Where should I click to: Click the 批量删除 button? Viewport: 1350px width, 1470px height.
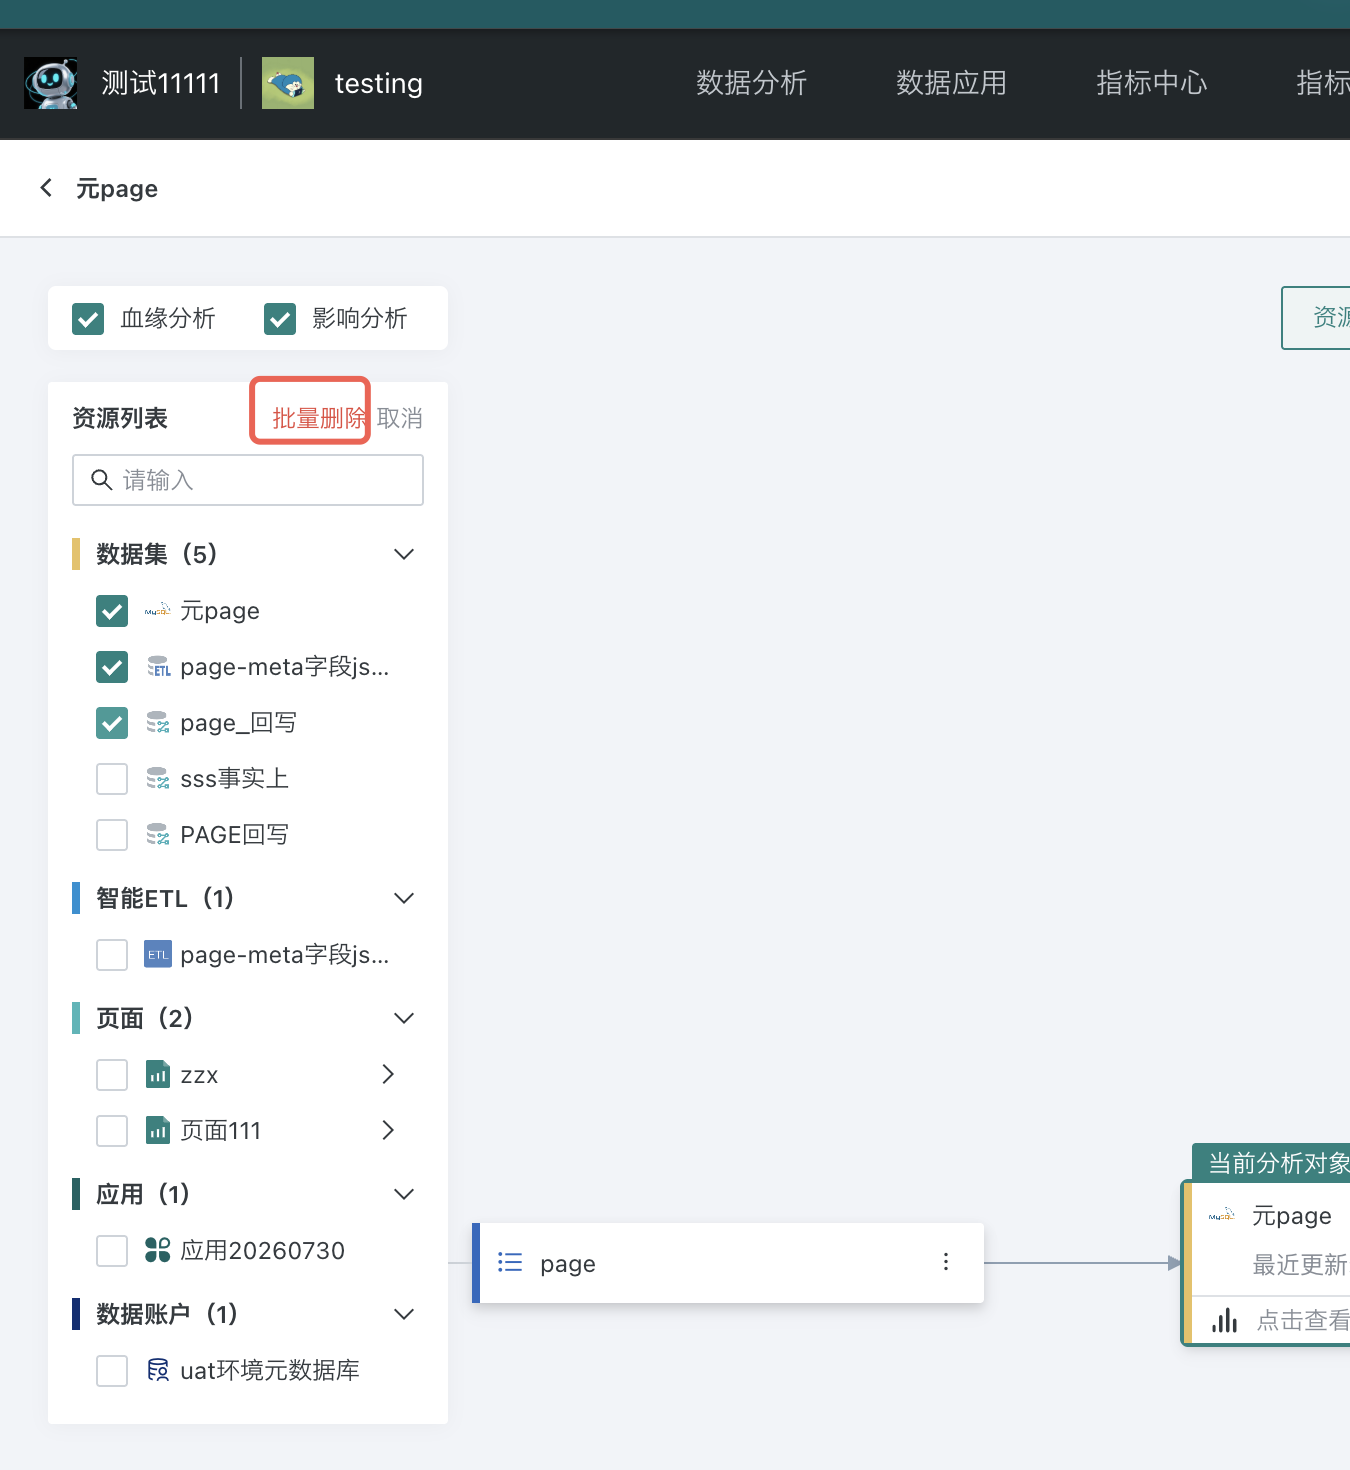(x=319, y=418)
